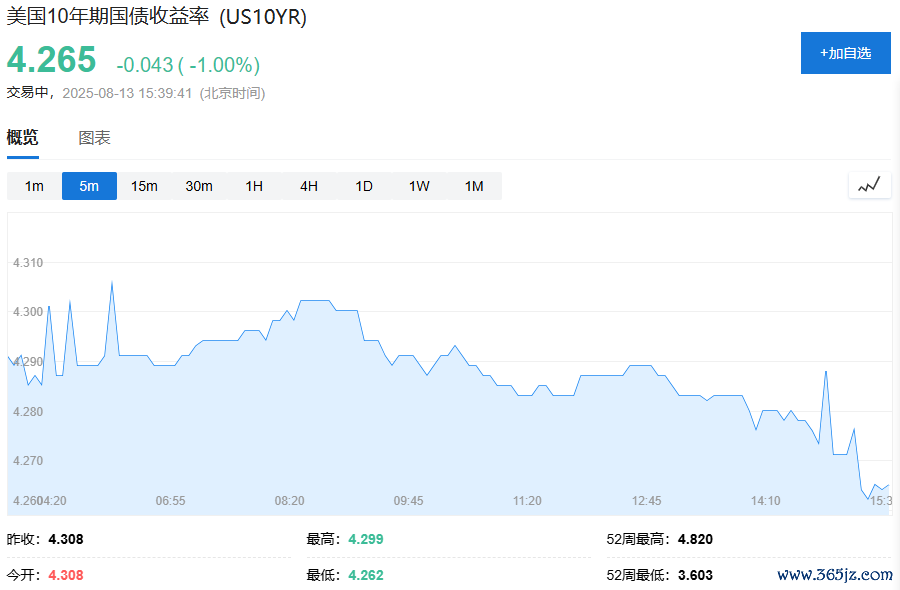Select the 5m time interval

[x=89, y=186]
